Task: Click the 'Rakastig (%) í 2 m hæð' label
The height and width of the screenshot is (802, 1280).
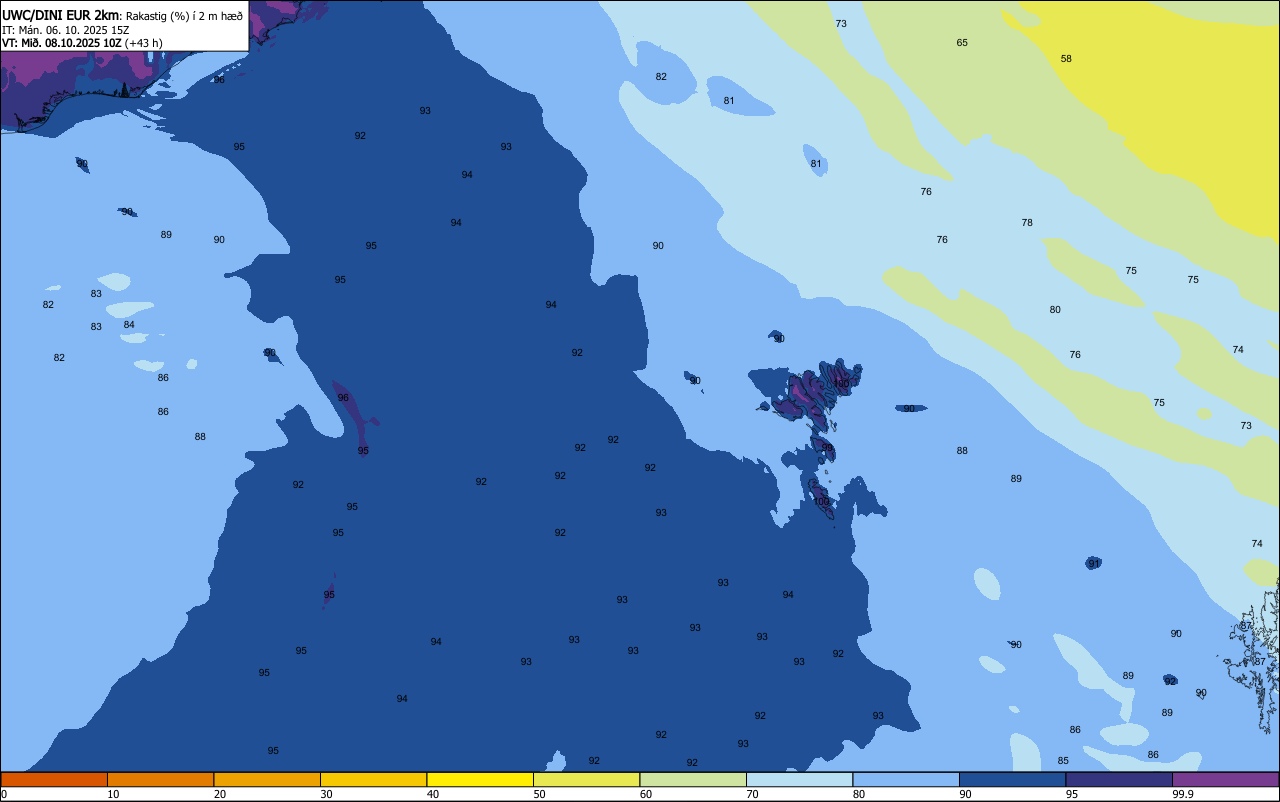Action: click(x=184, y=16)
